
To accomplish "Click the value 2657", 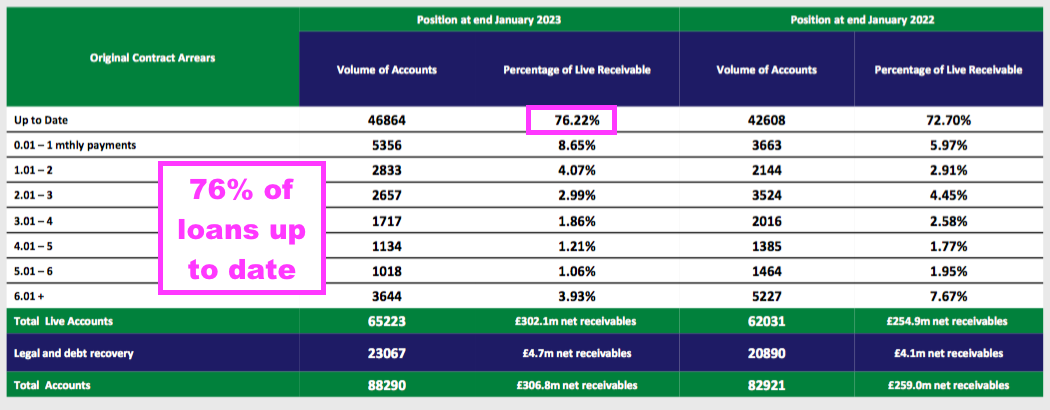I will click(387, 196).
